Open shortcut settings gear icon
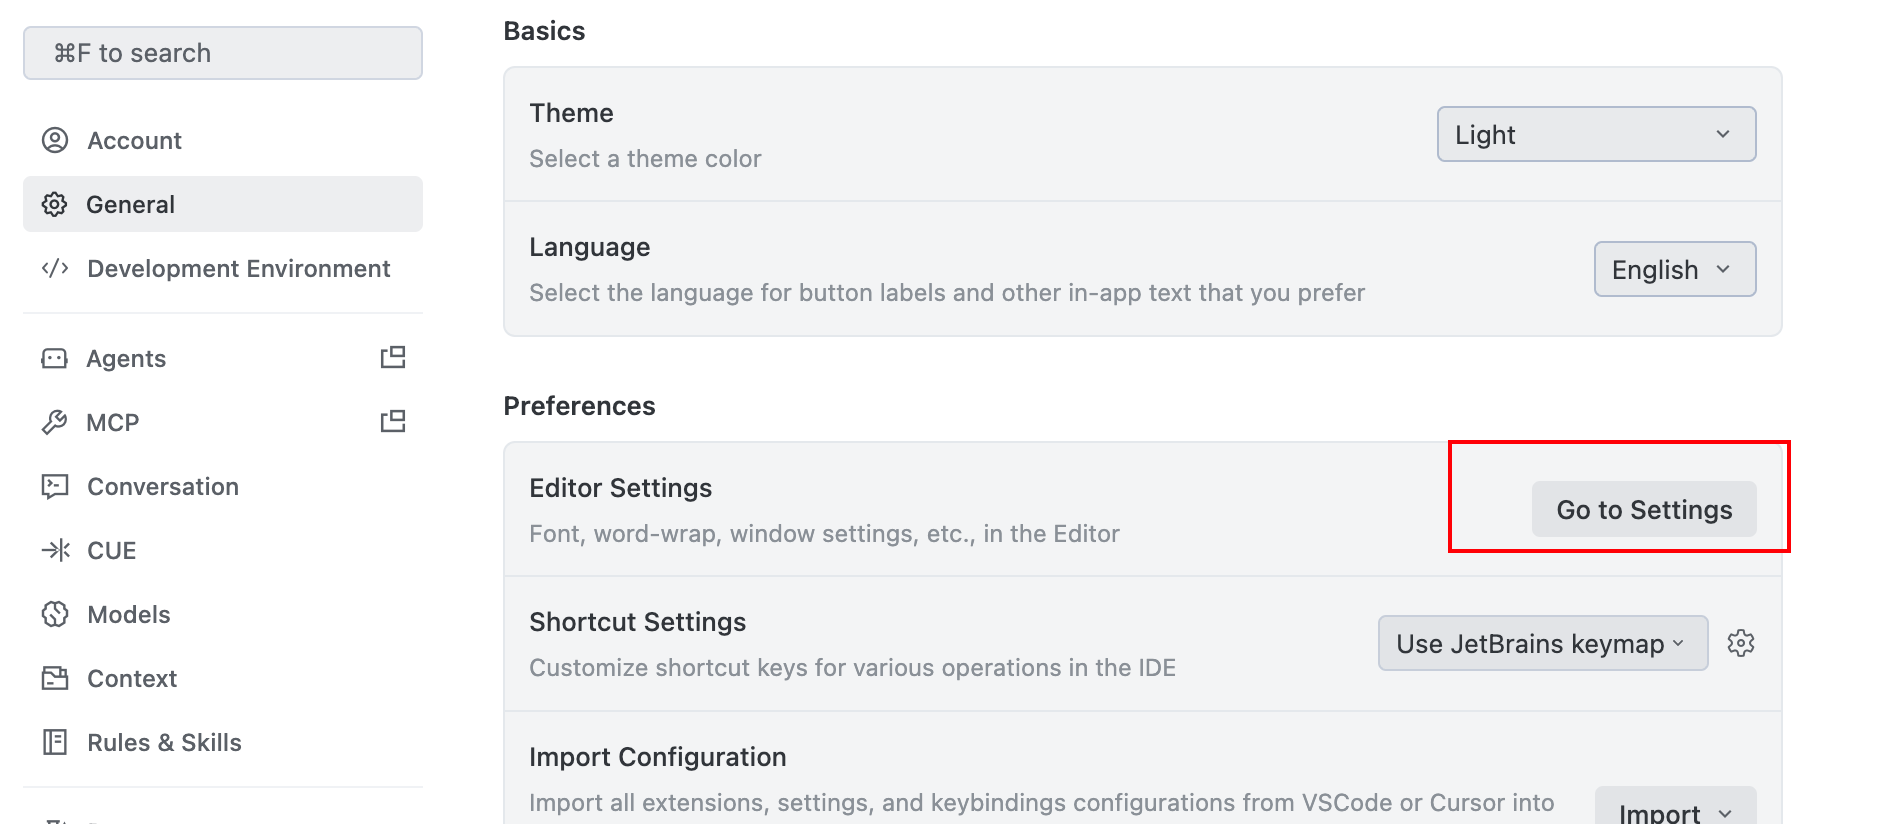1880x824 pixels. click(1741, 643)
